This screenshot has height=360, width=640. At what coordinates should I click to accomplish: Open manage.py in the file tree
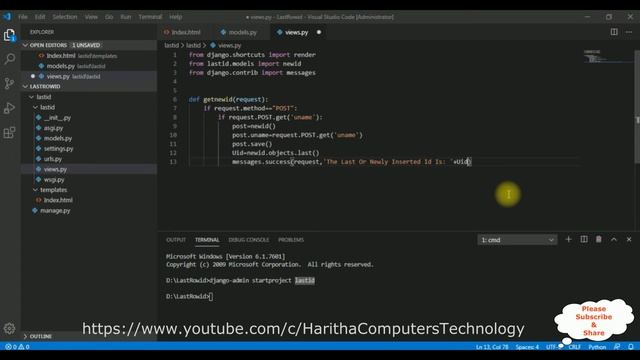coord(55,211)
